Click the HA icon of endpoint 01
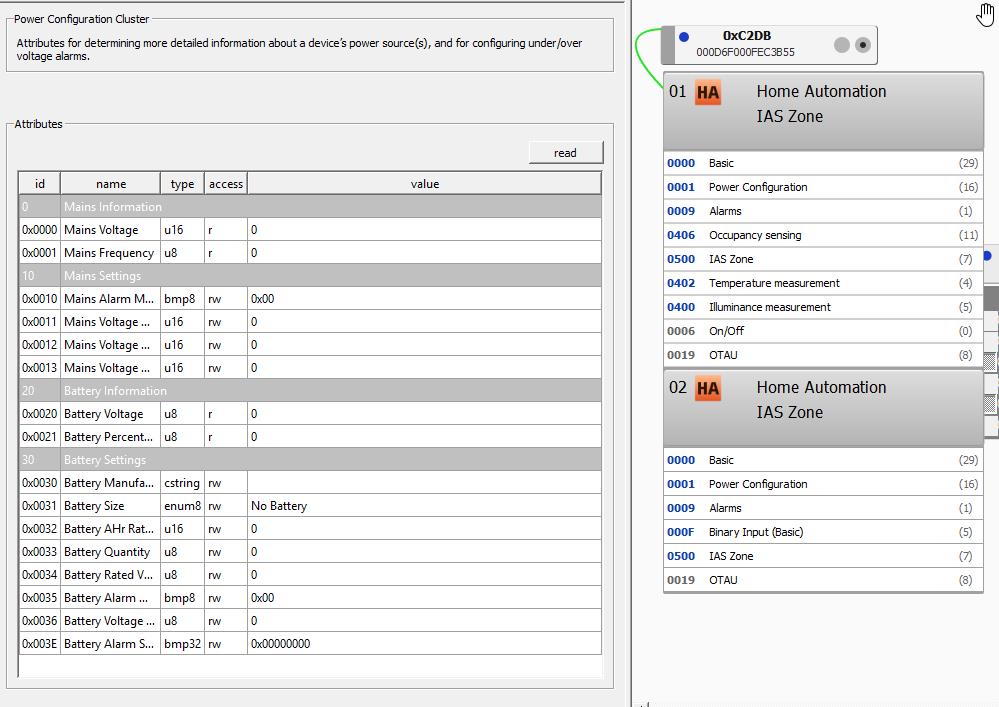Screen dimensions: 999x707 (x=707, y=93)
